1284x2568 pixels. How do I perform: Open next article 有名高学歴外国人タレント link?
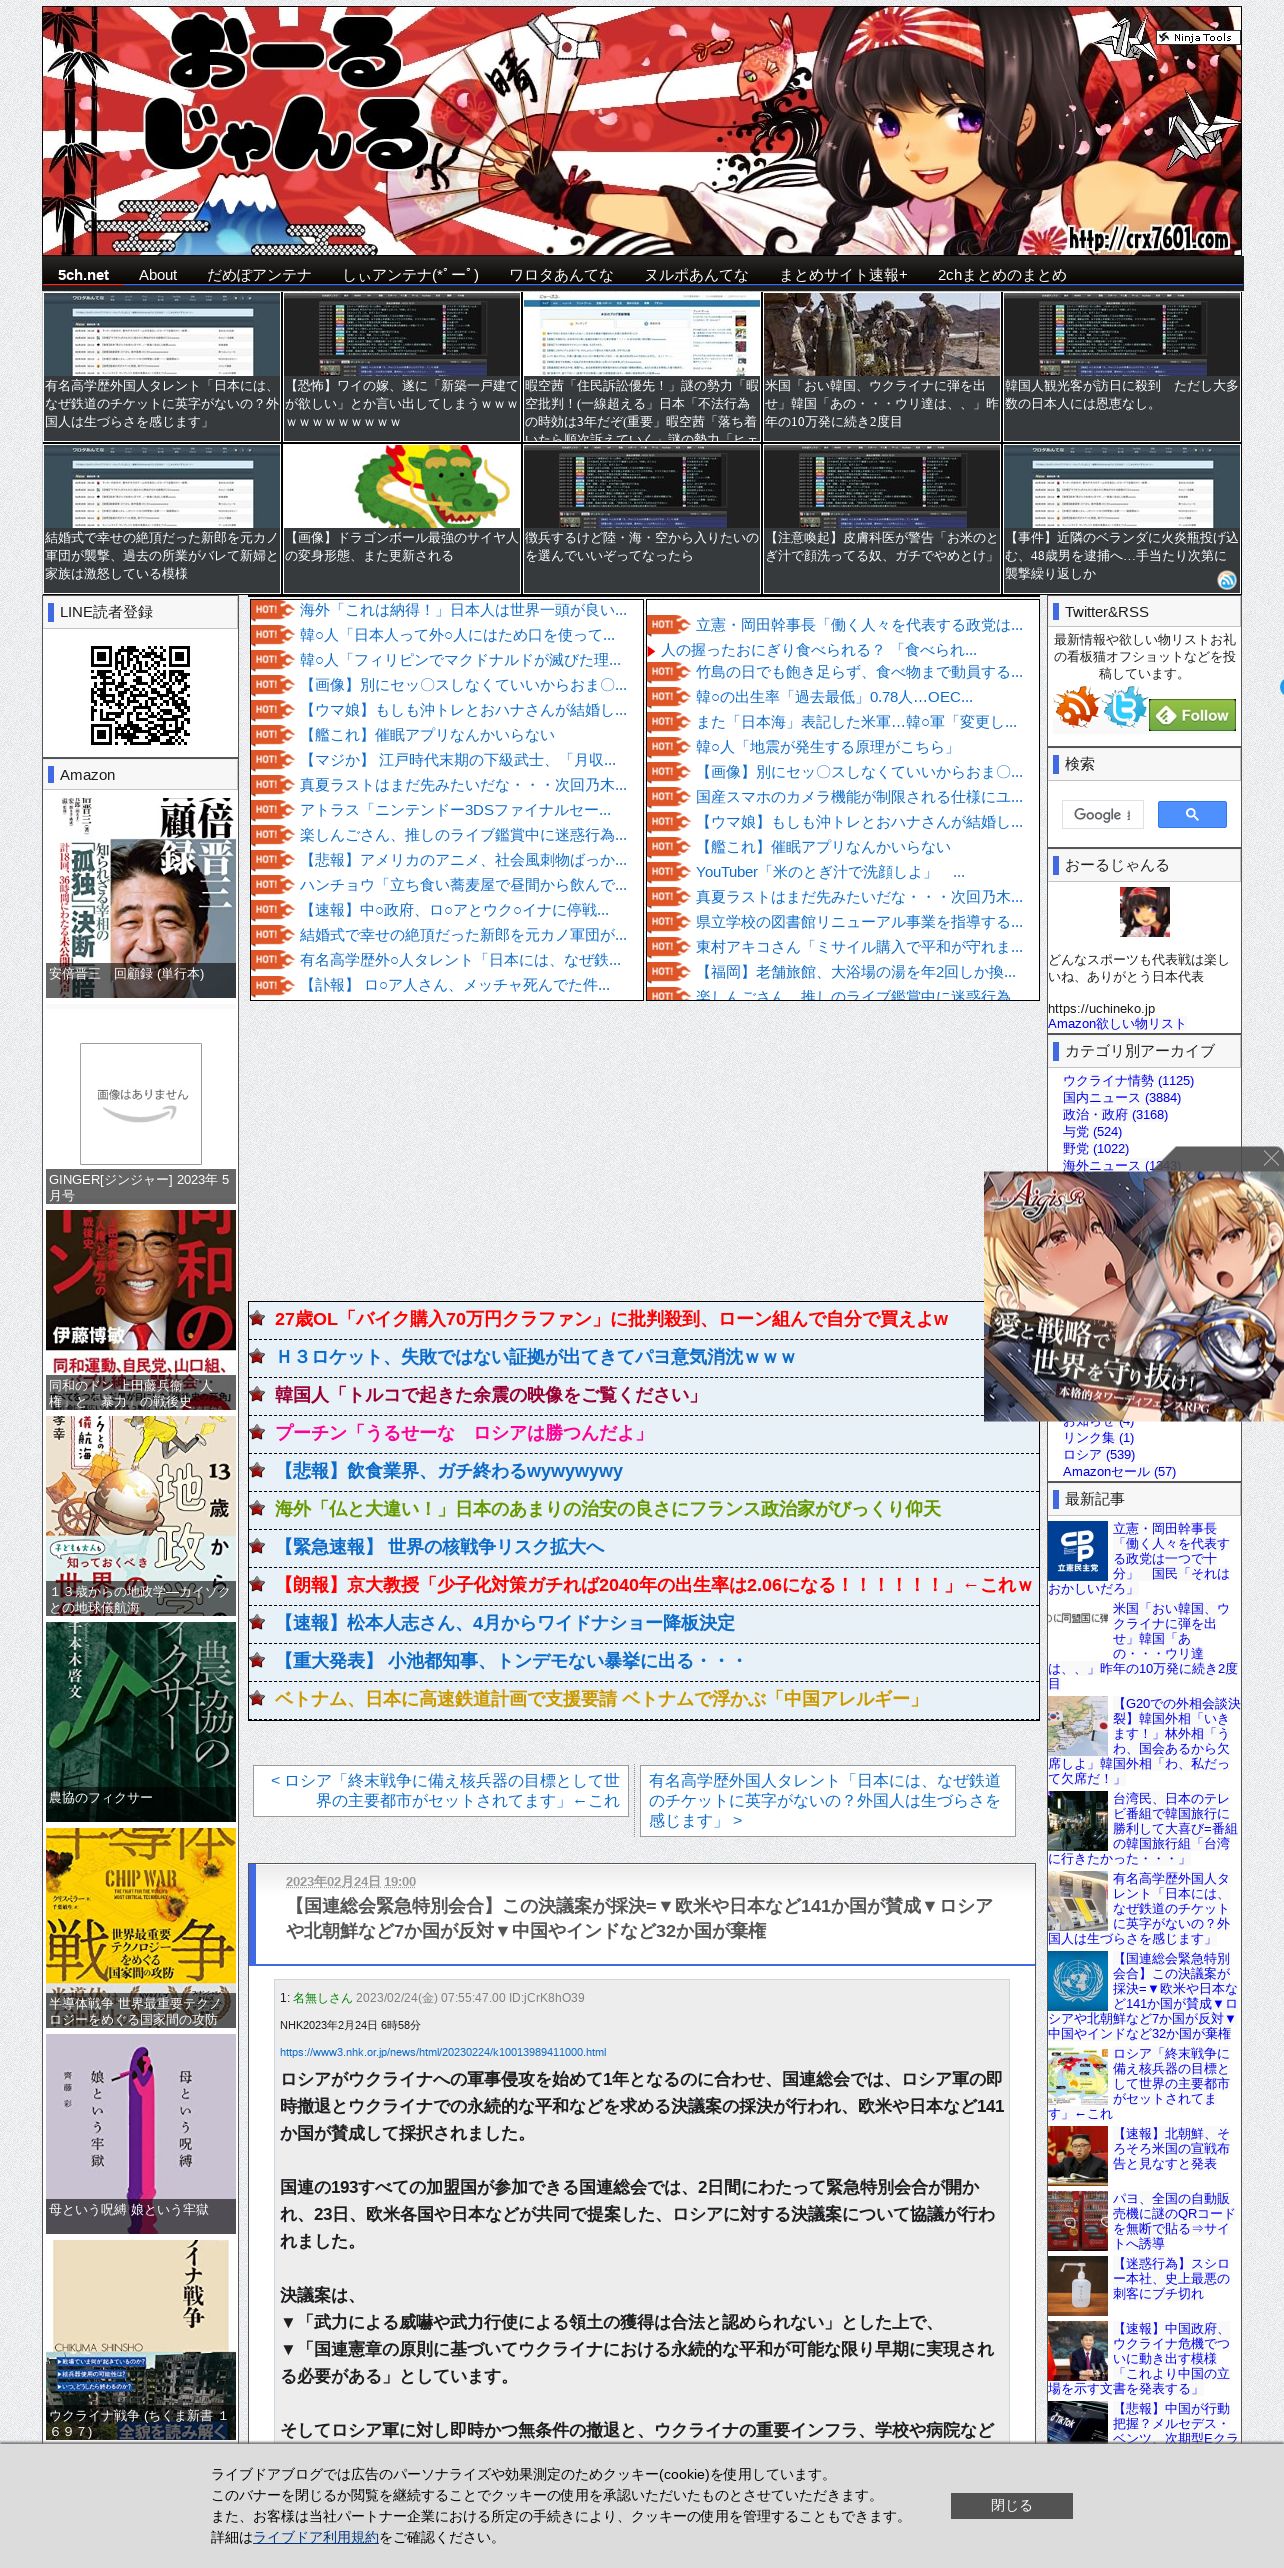pos(827,1801)
